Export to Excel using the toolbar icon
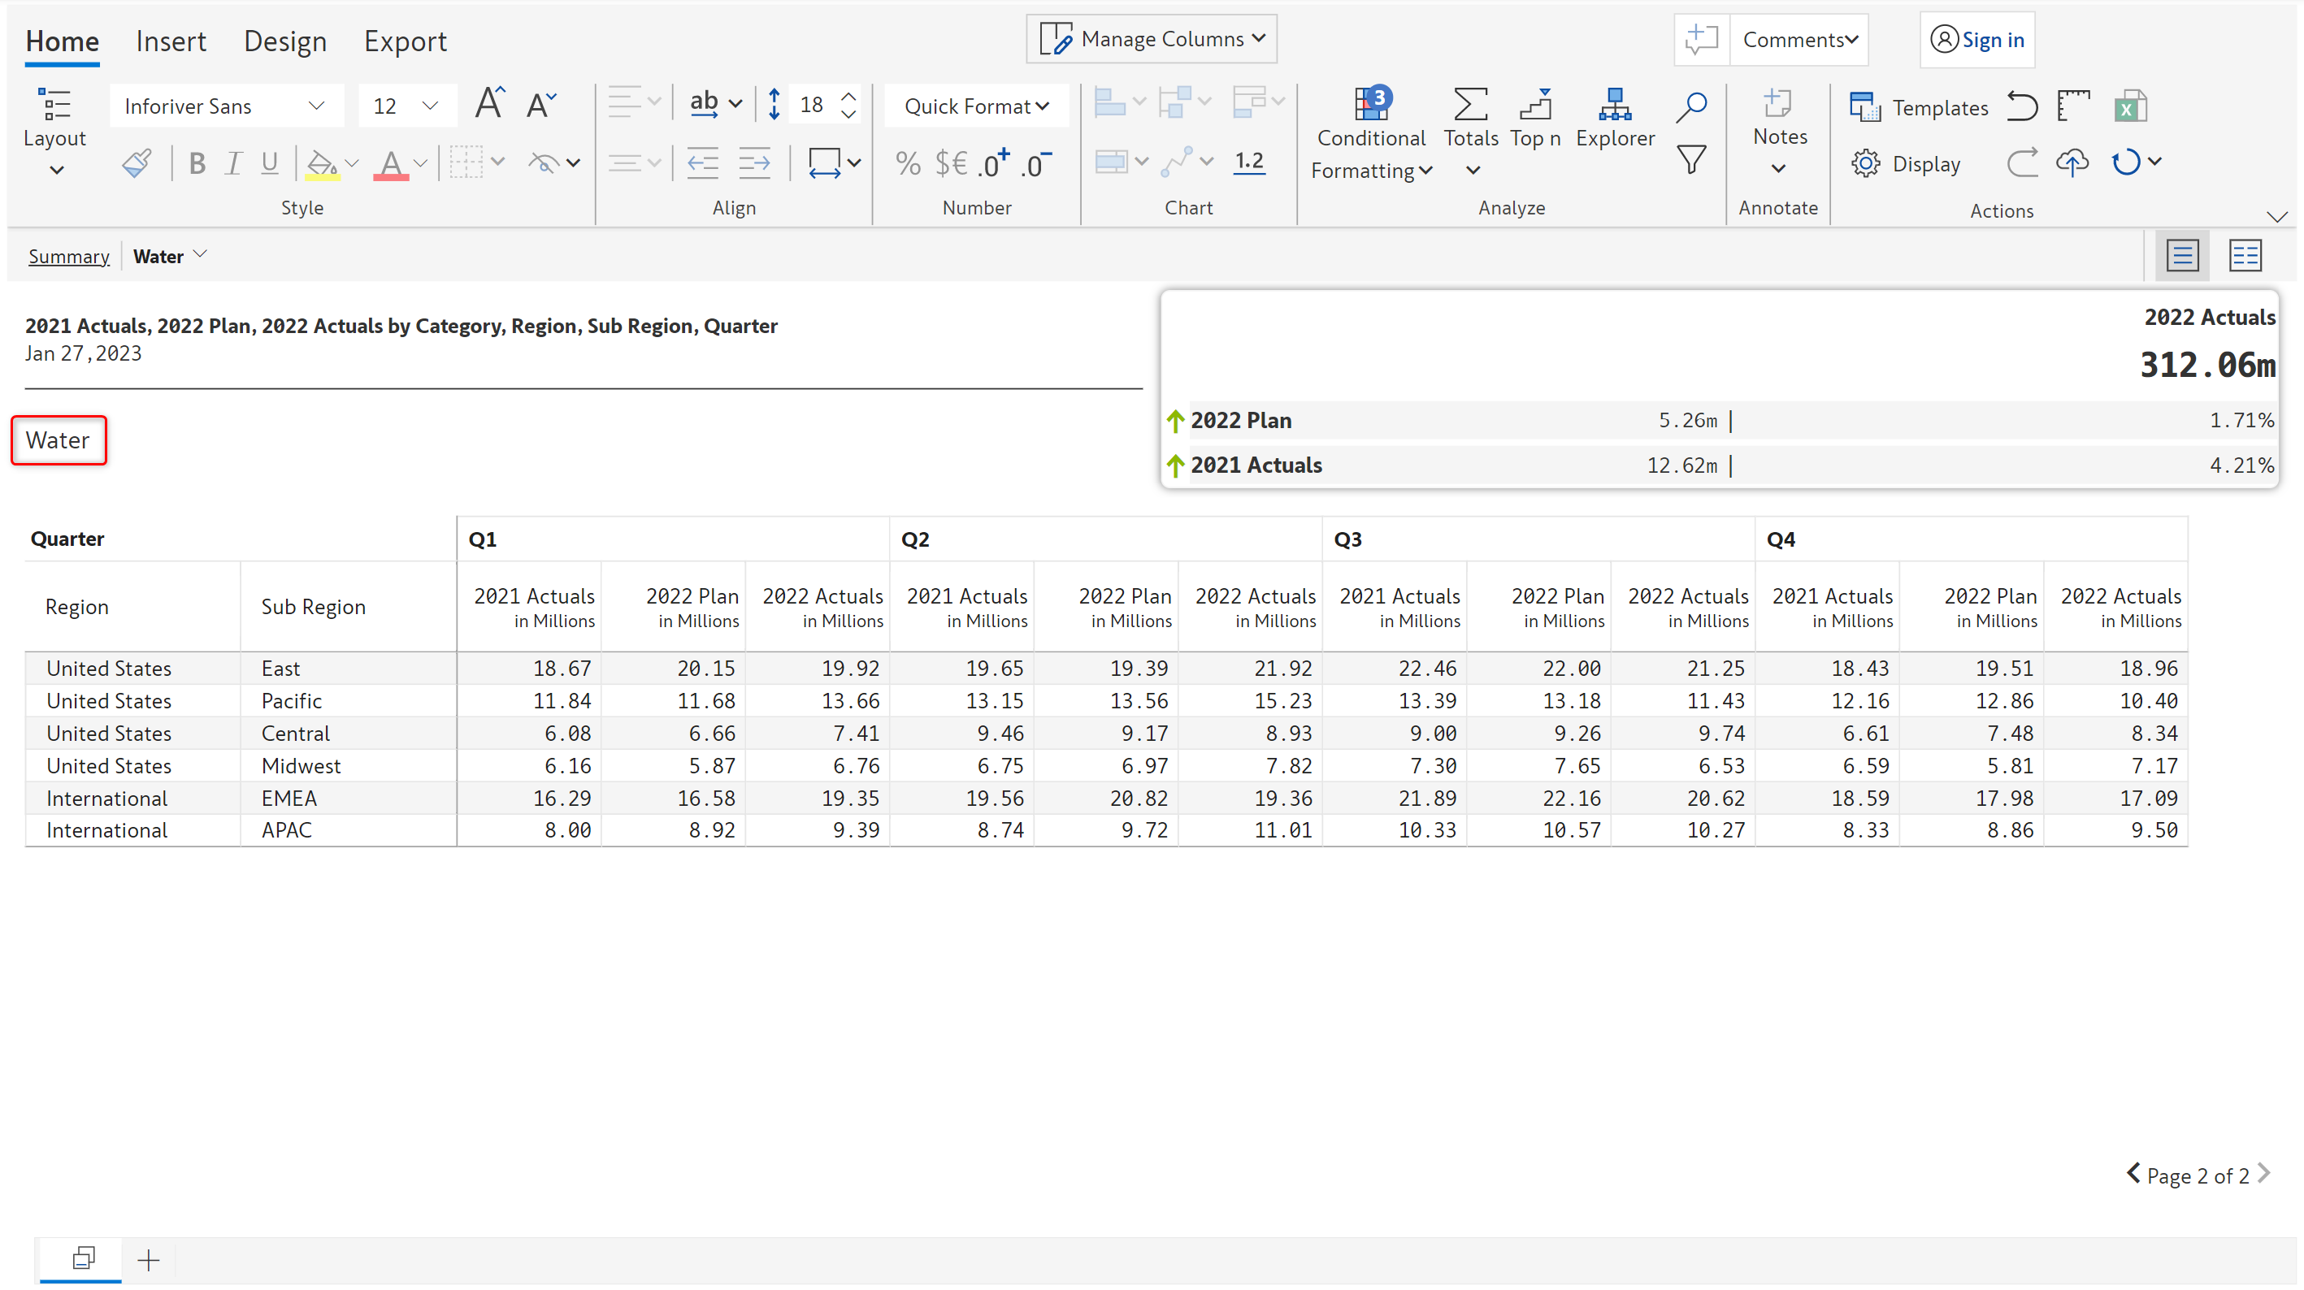The height and width of the screenshot is (1290, 2304). [2130, 106]
